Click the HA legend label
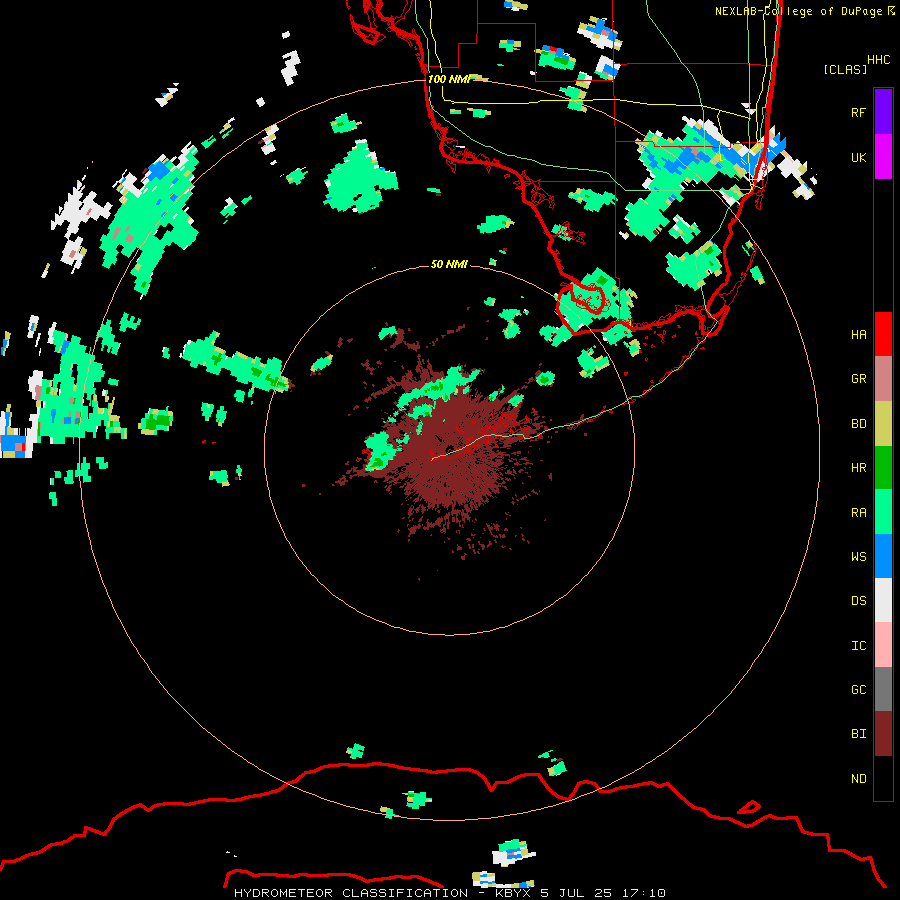Image resolution: width=900 pixels, height=900 pixels. pos(858,334)
